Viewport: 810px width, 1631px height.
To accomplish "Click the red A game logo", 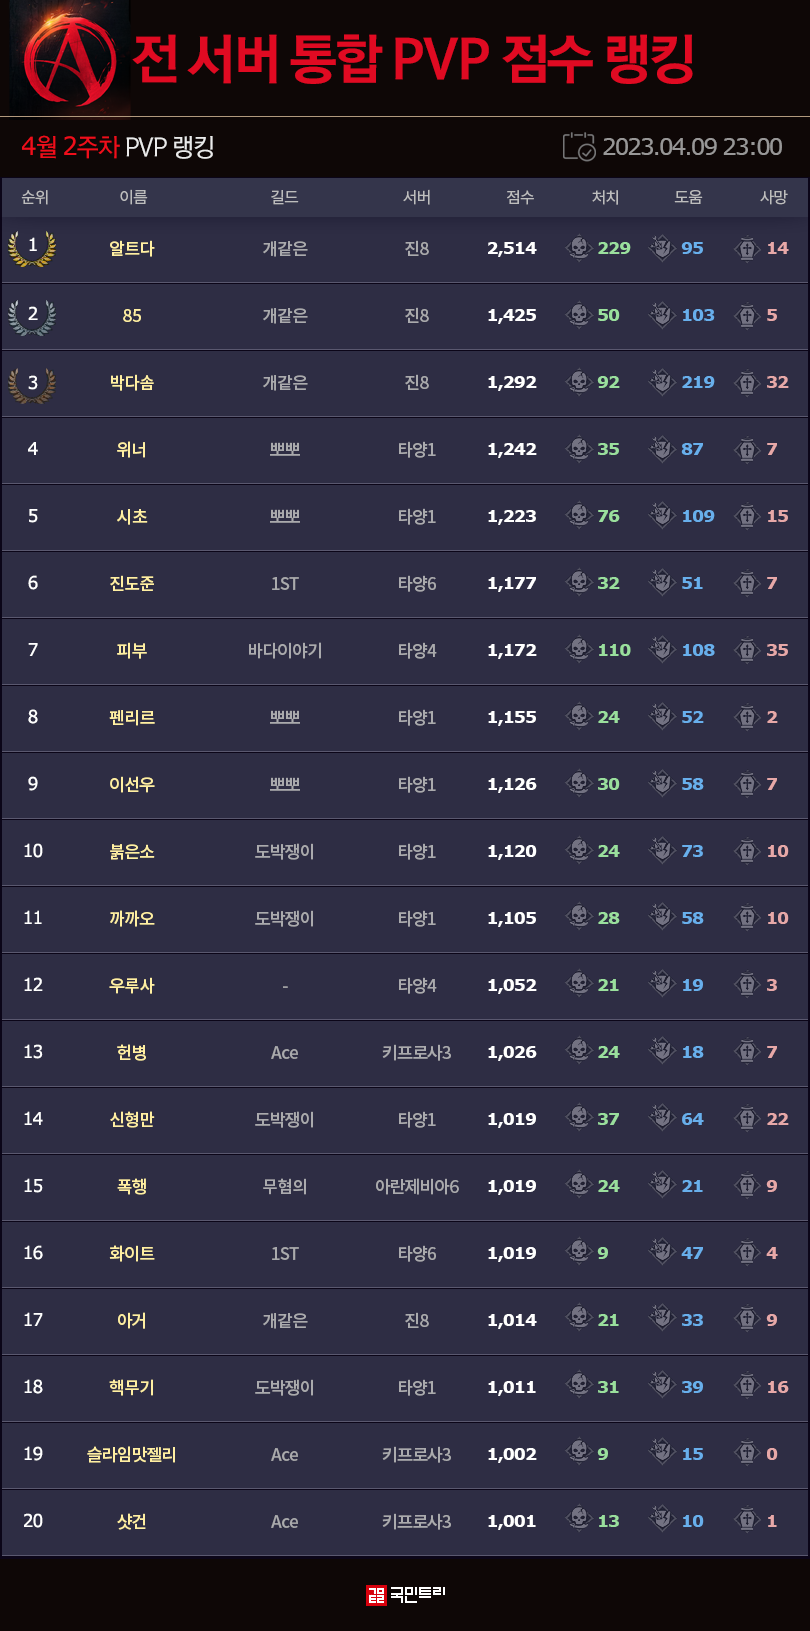I will click(x=70, y=62).
